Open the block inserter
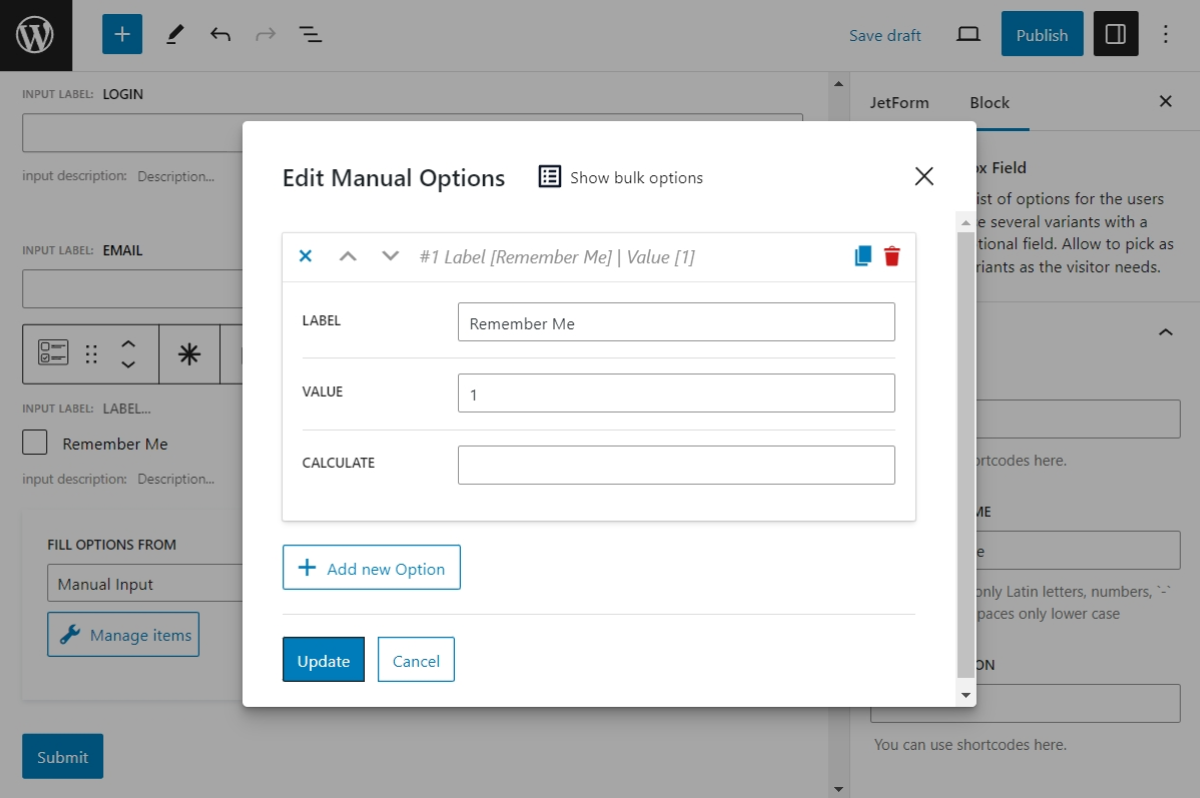Viewport: 1200px width, 798px height. point(121,33)
